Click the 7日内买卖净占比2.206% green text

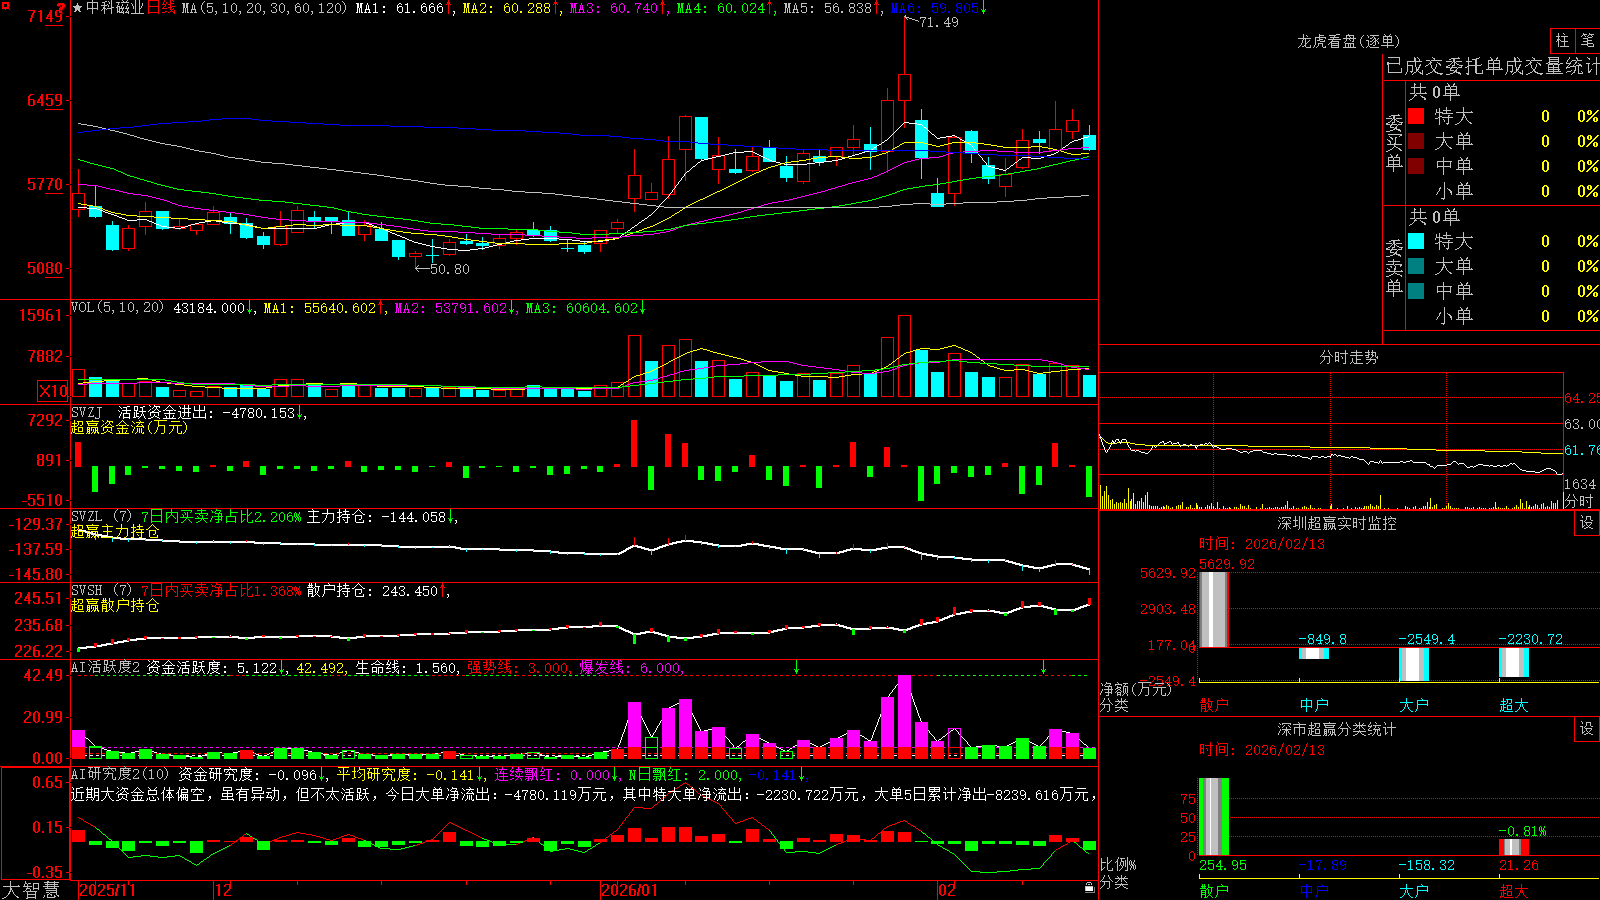(x=220, y=517)
